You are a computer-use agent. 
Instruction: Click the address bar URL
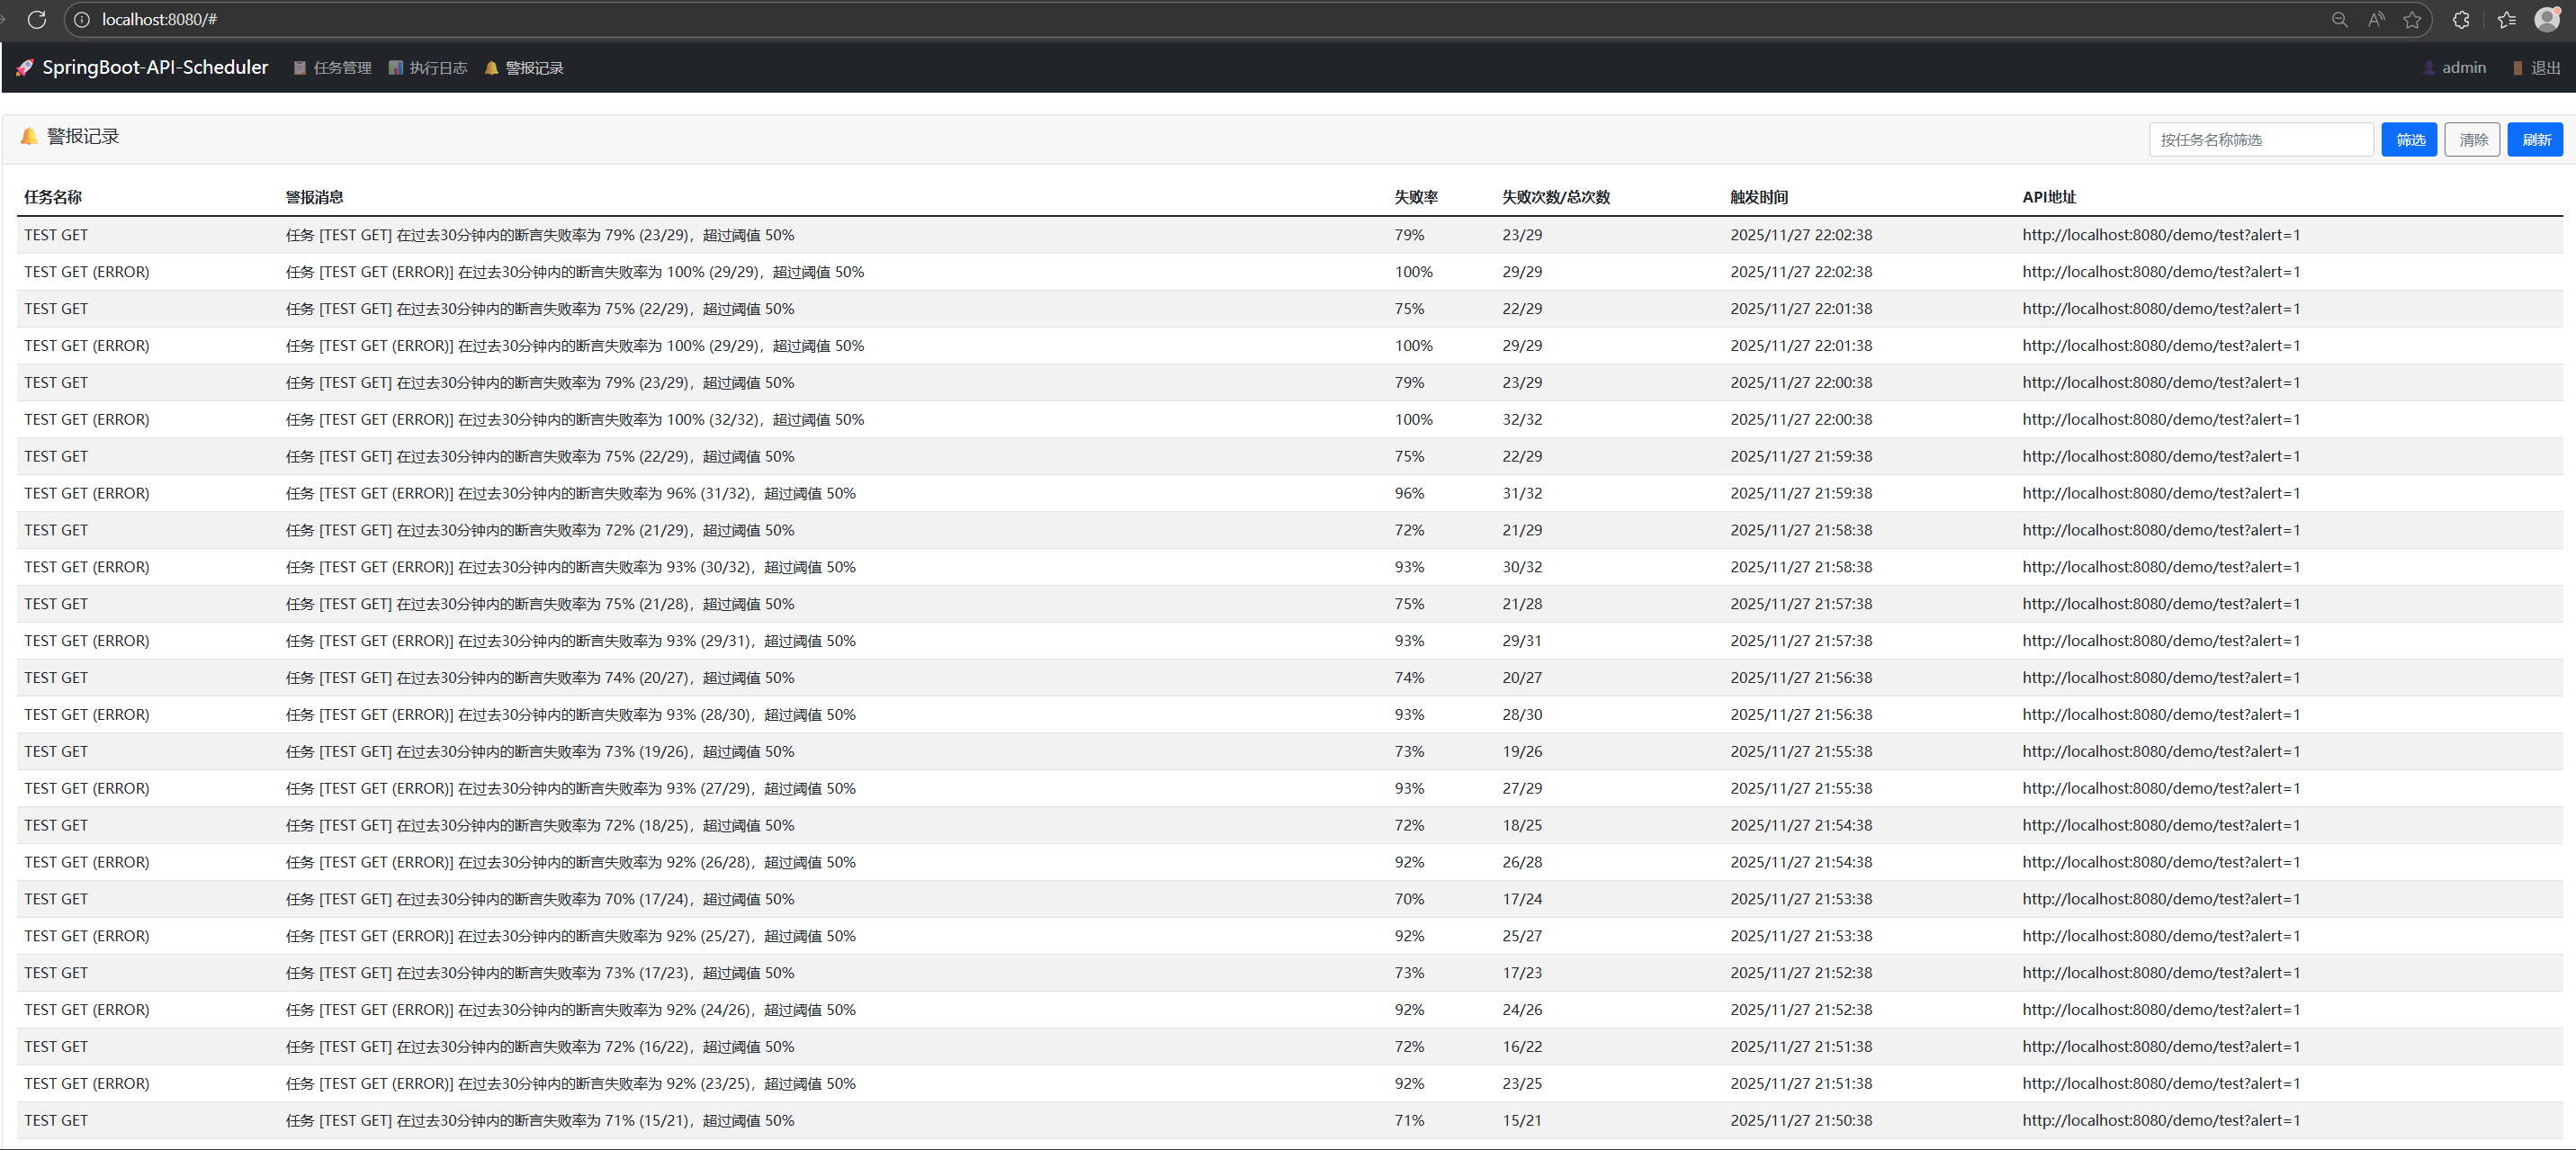coord(160,20)
